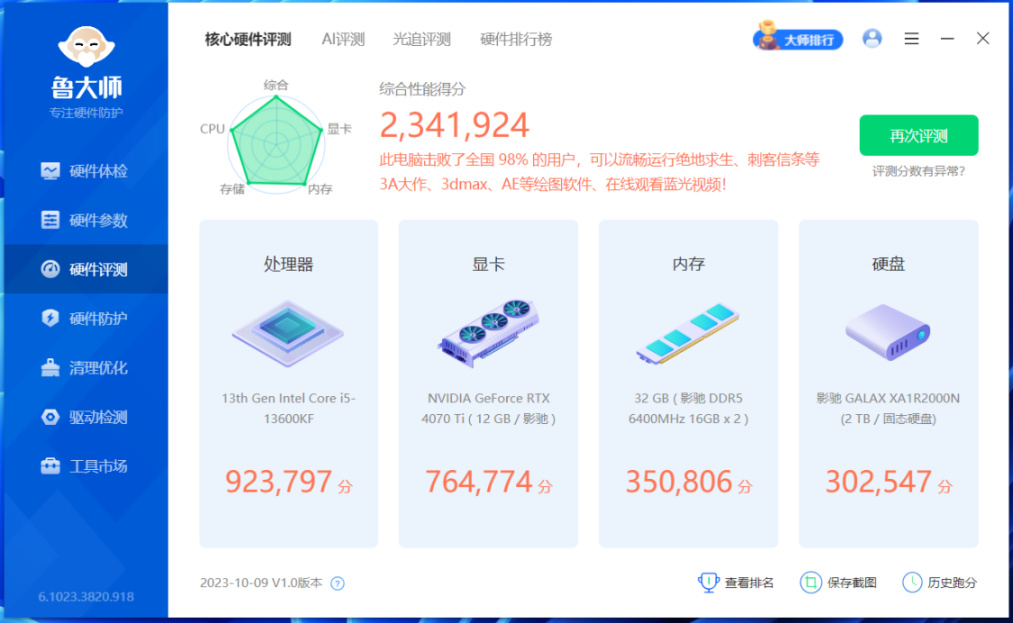The image size is (1013, 623).
Task: Open 硬件体检 sidebar menu item
Action: point(86,171)
